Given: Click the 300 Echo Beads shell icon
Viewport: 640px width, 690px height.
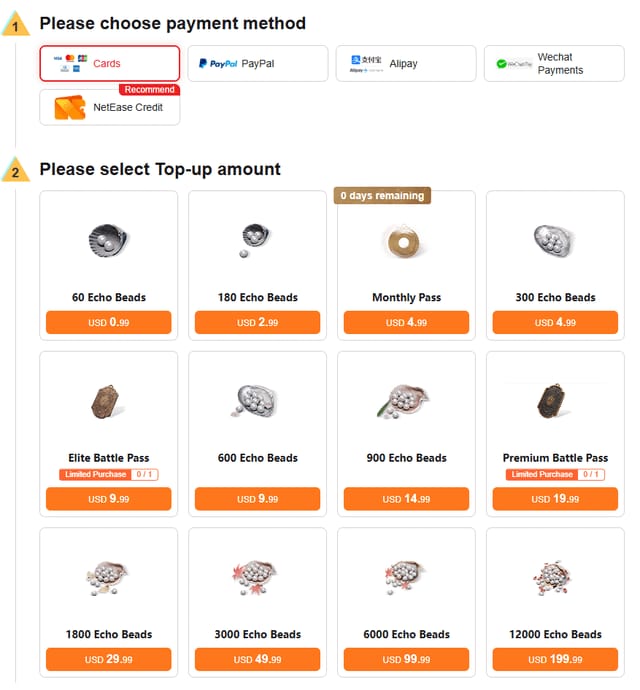Looking at the screenshot, I should pos(555,240).
